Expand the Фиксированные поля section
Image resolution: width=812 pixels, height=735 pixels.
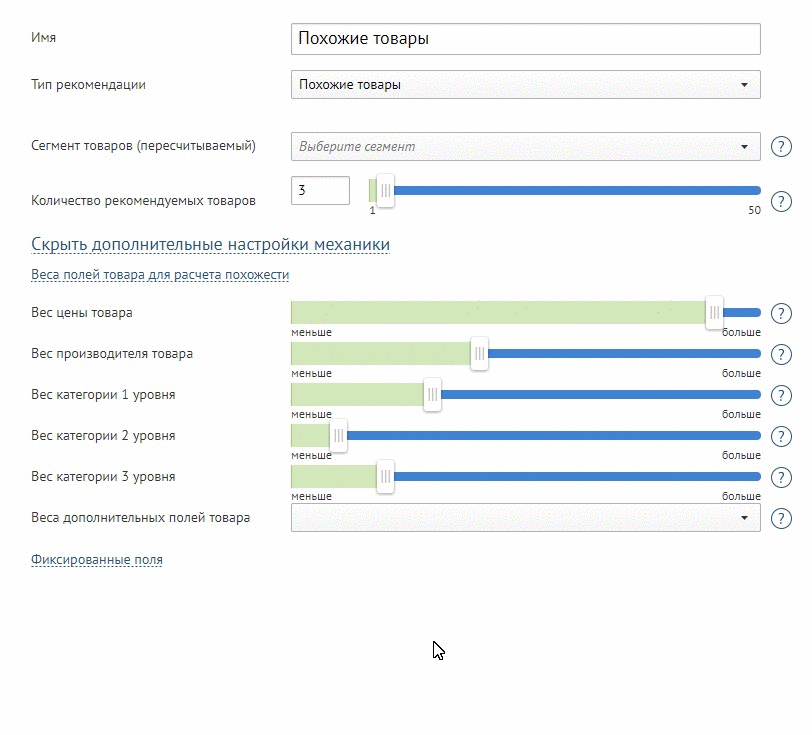tap(97, 559)
